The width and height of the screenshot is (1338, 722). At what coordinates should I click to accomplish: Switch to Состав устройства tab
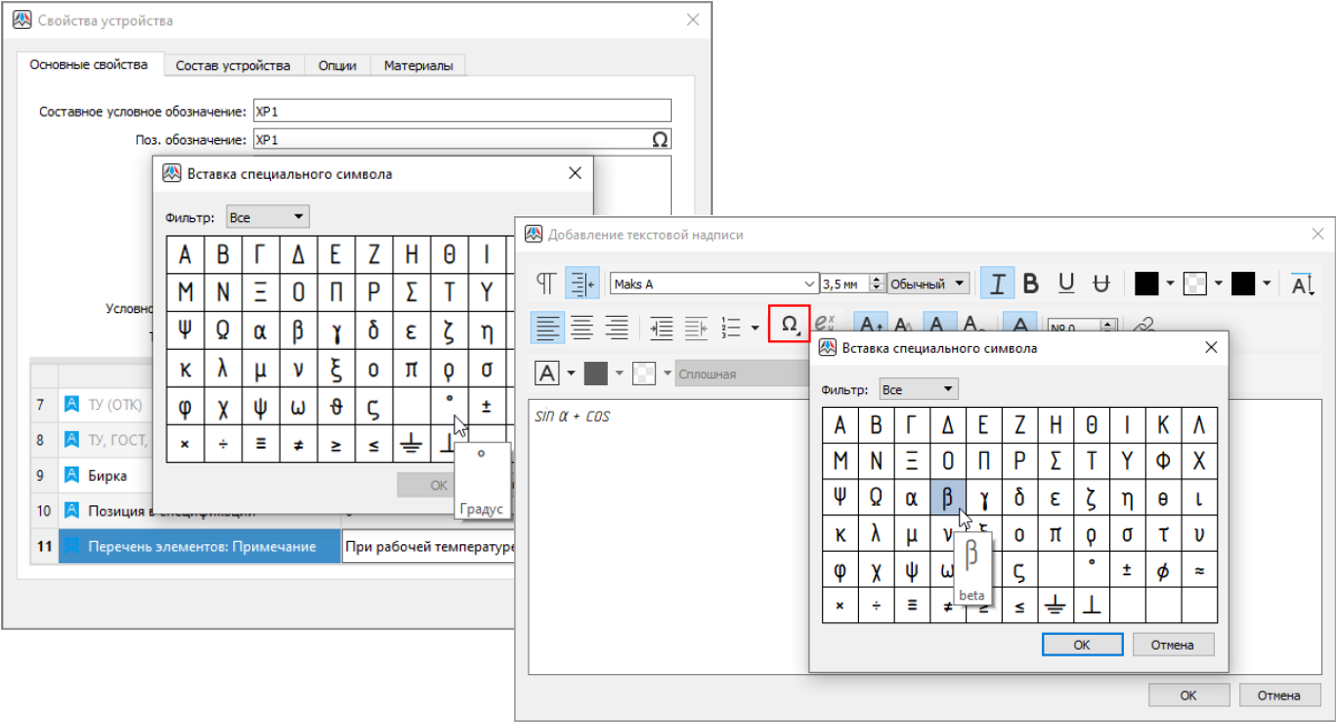click(233, 65)
